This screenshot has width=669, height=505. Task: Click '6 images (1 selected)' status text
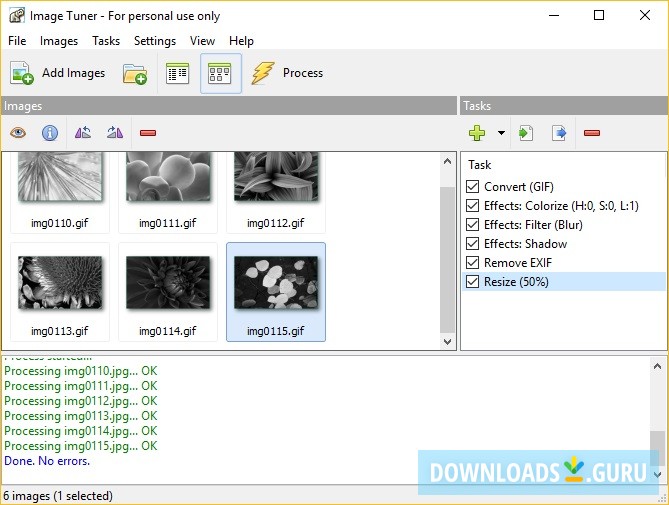[58, 496]
